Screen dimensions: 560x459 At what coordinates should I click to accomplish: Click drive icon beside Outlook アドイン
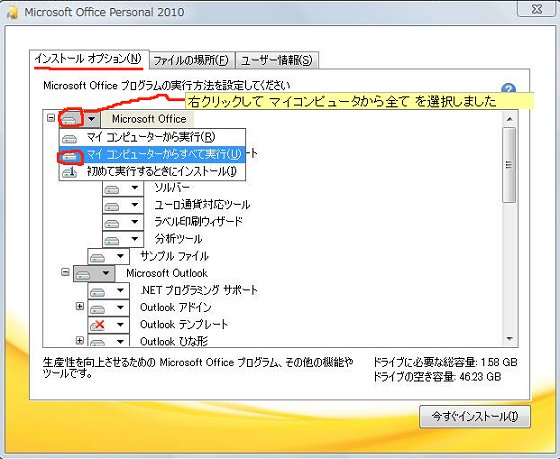click(x=98, y=308)
